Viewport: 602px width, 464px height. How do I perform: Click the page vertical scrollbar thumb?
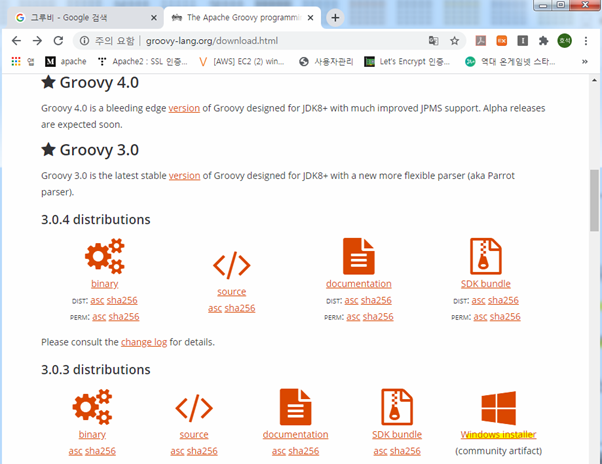point(594,200)
